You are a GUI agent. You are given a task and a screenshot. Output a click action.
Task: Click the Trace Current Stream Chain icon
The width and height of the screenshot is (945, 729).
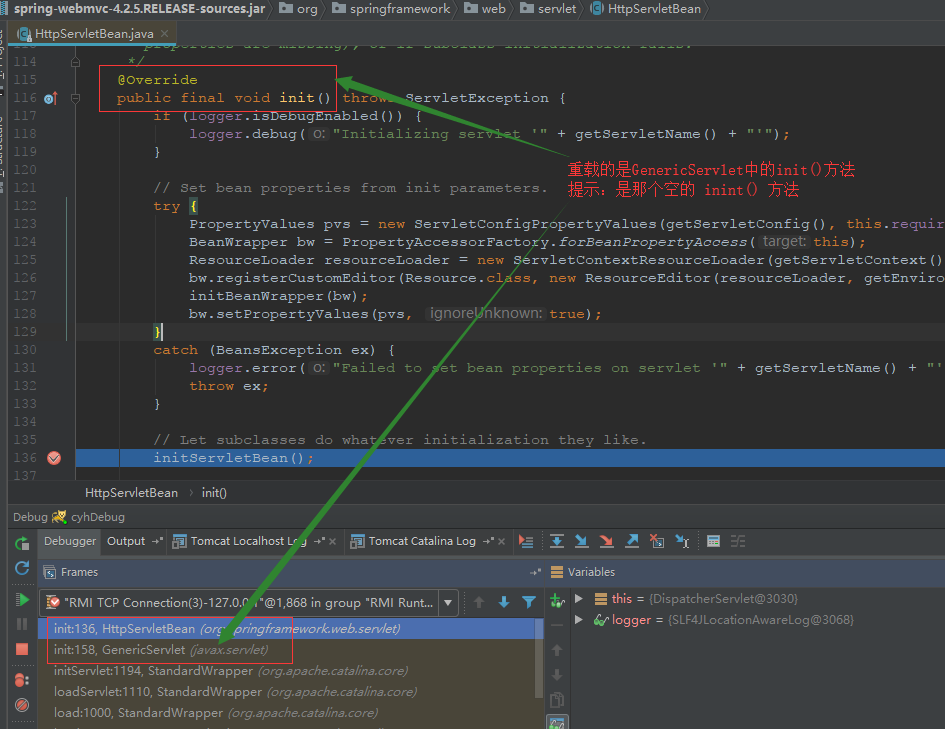[738, 542]
